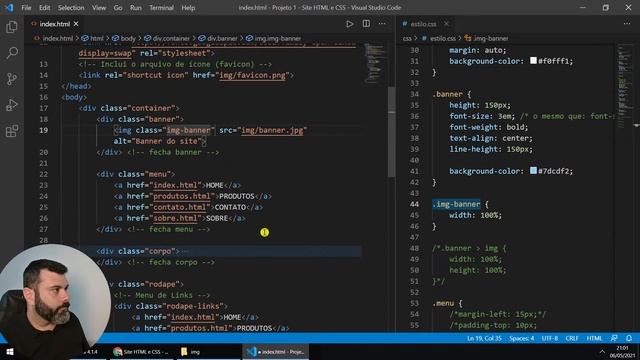Open the Search view in activity bar
This screenshot has height=360, width=640.
point(12,53)
